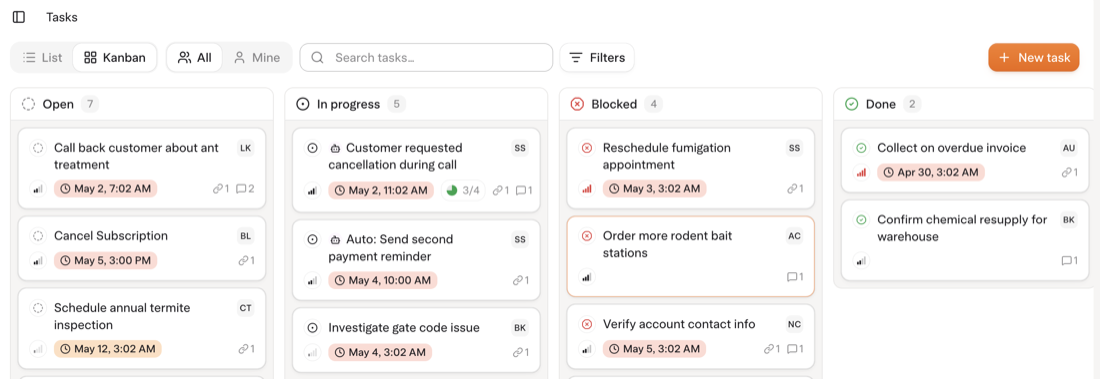This screenshot has width=1100, height=379.
Task: Change status of Investigate gate code issue
Action: [x=313, y=328]
